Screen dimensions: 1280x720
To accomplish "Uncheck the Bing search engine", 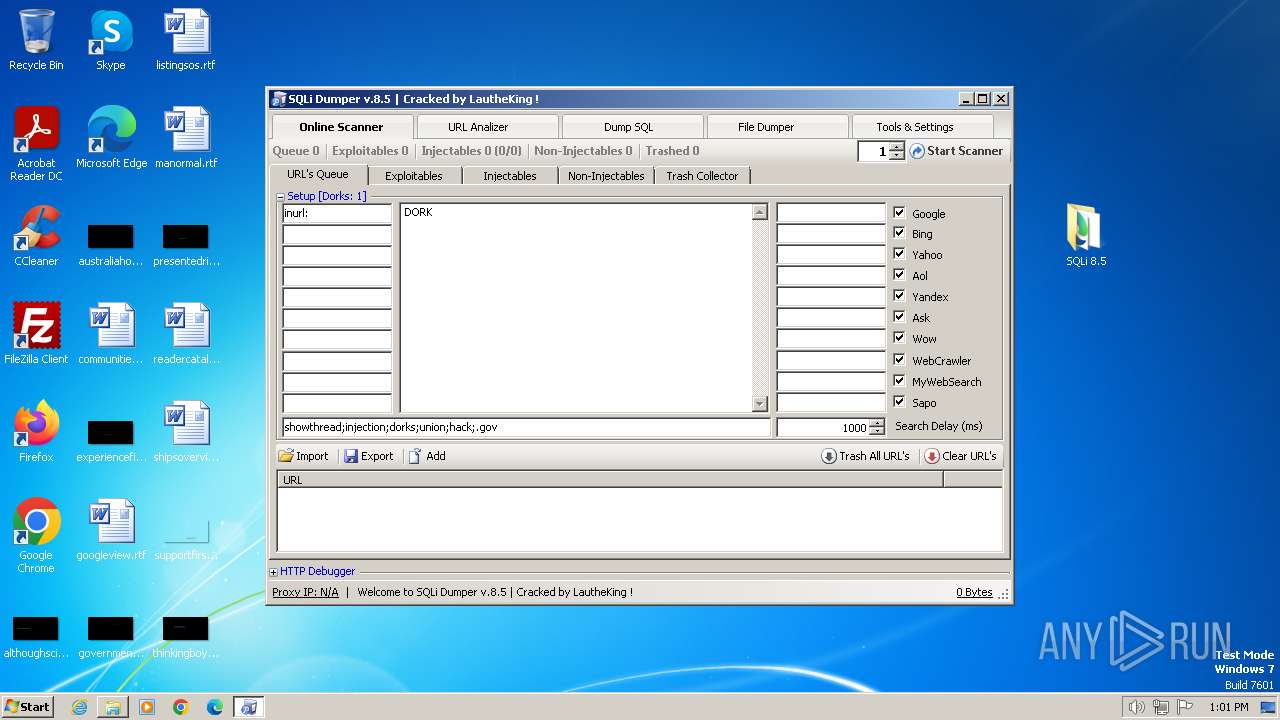I will point(899,233).
